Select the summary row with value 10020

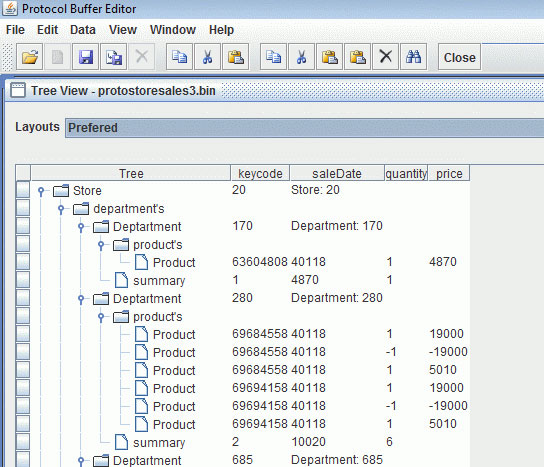coord(243,442)
